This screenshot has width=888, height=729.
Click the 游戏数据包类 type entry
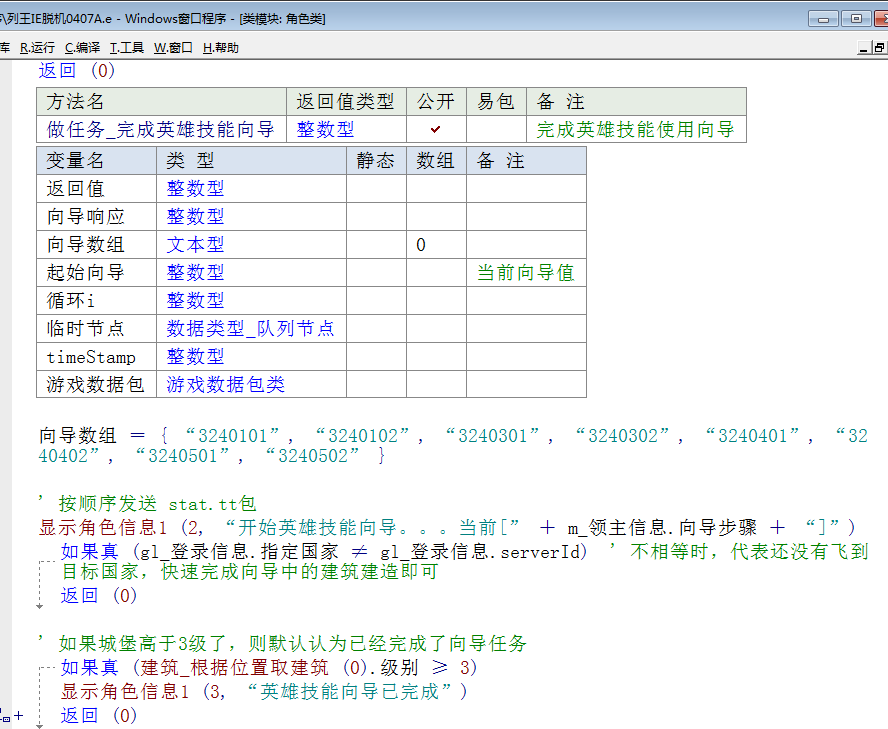click(225, 384)
